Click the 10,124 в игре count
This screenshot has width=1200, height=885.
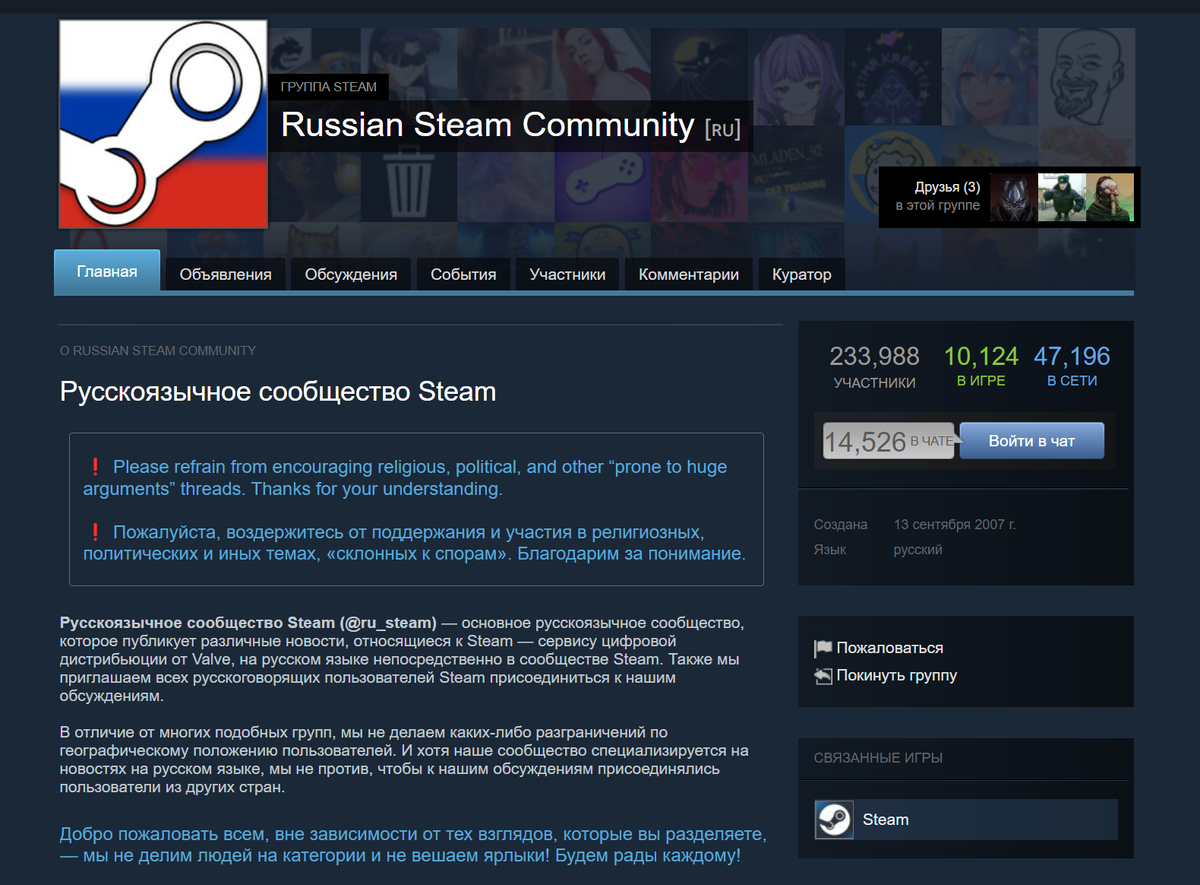981,367
